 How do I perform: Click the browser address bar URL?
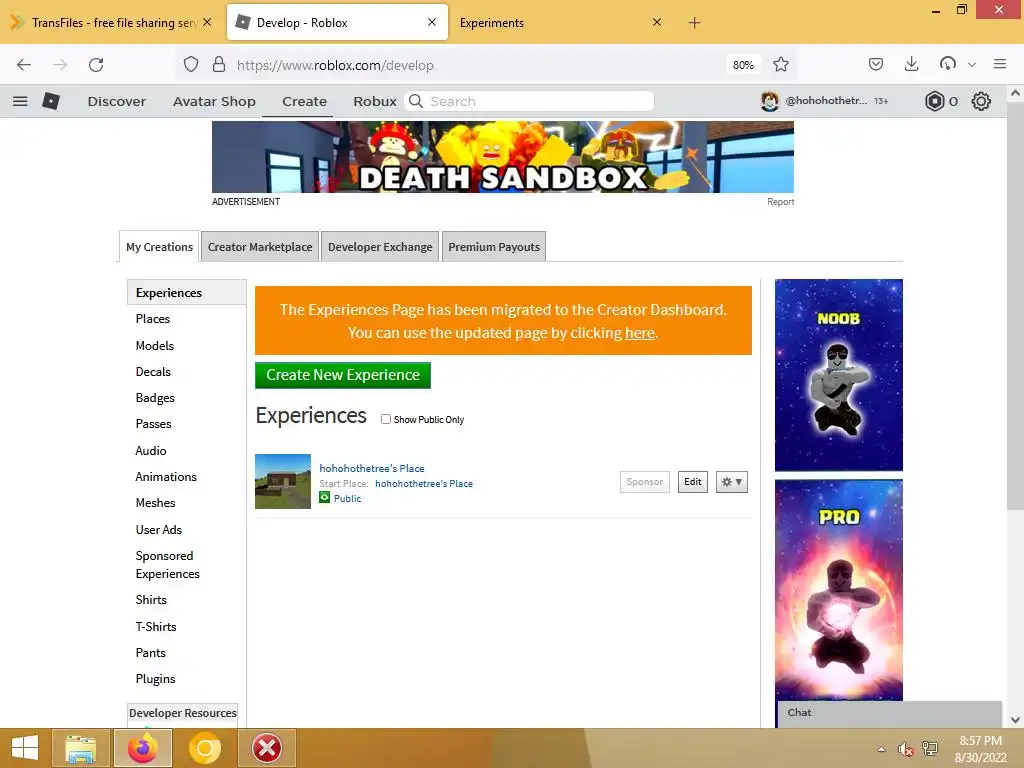pyautogui.click(x=335, y=65)
